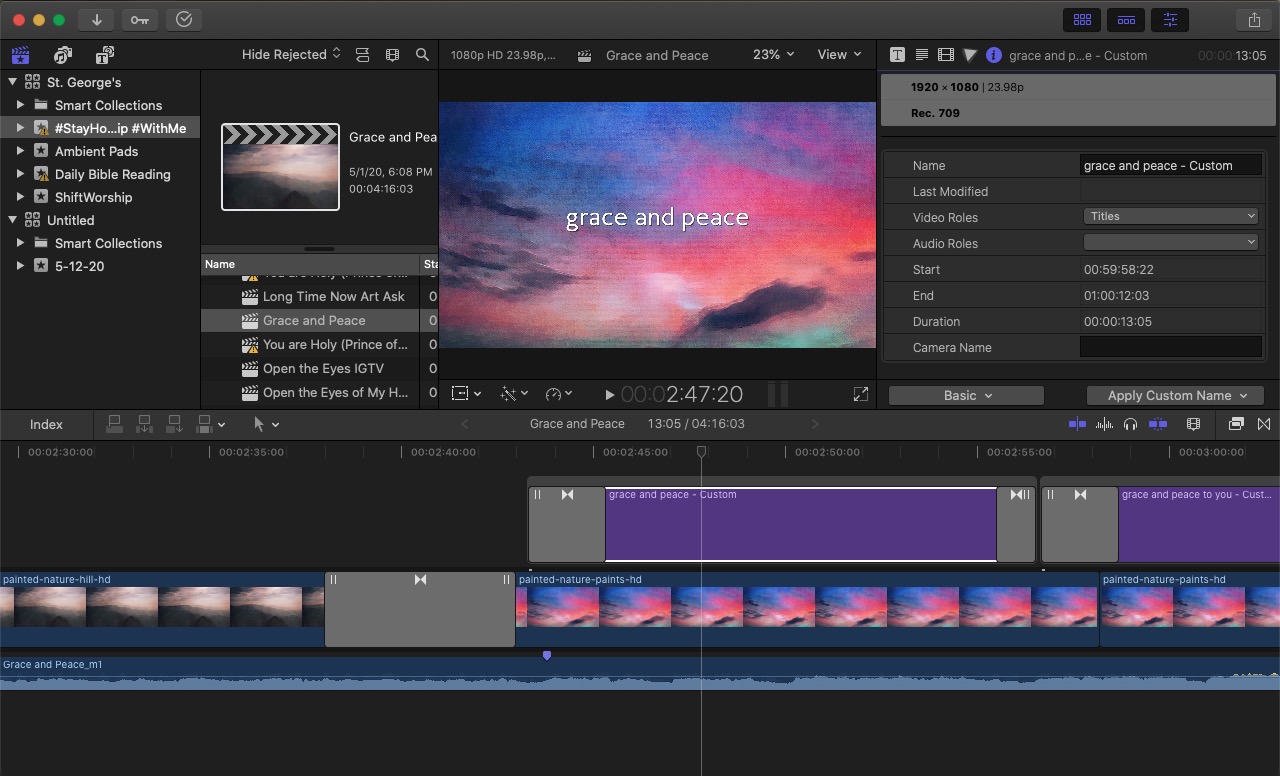The height and width of the screenshot is (776, 1280).
Task: Open the Keyword Editor key icon
Action: 139,19
